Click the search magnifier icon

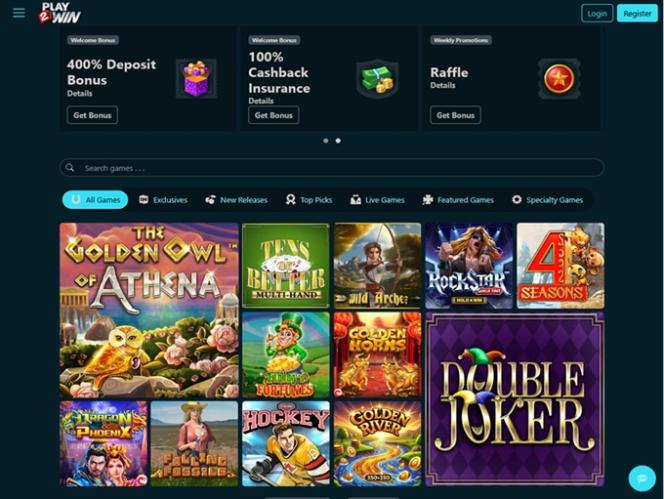pos(69,168)
